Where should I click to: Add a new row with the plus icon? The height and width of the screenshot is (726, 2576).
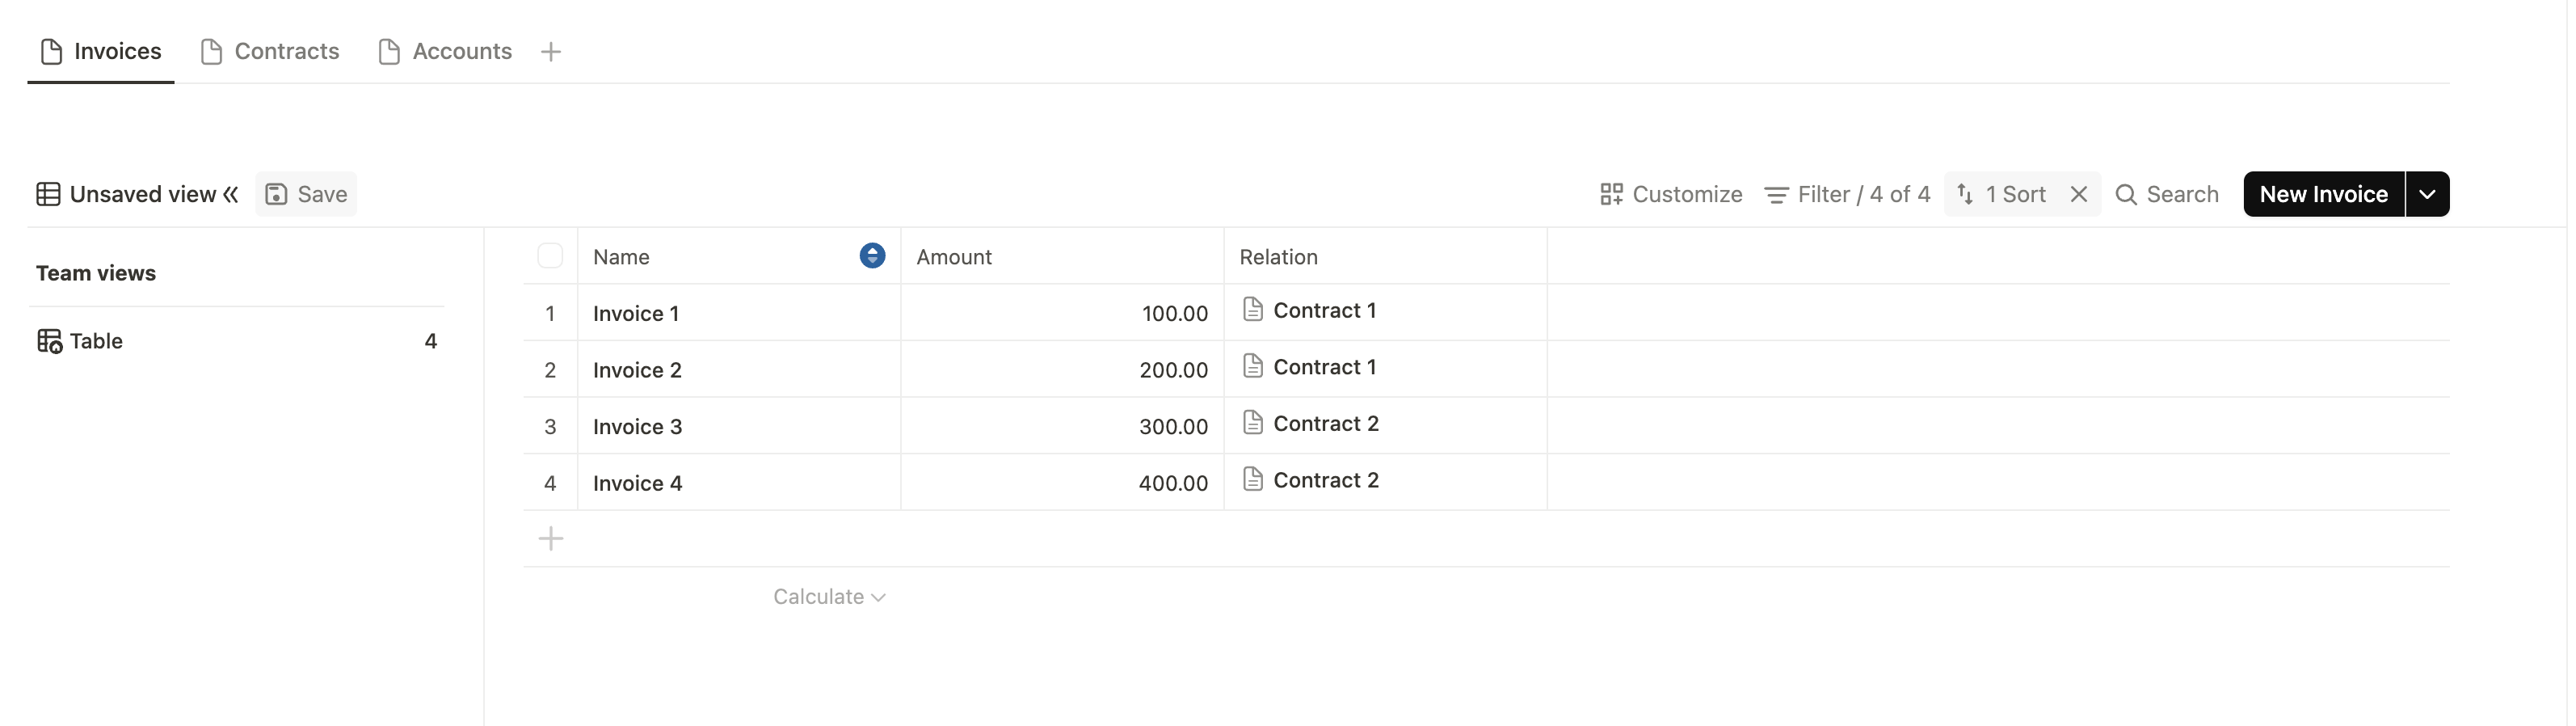[551, 539]
